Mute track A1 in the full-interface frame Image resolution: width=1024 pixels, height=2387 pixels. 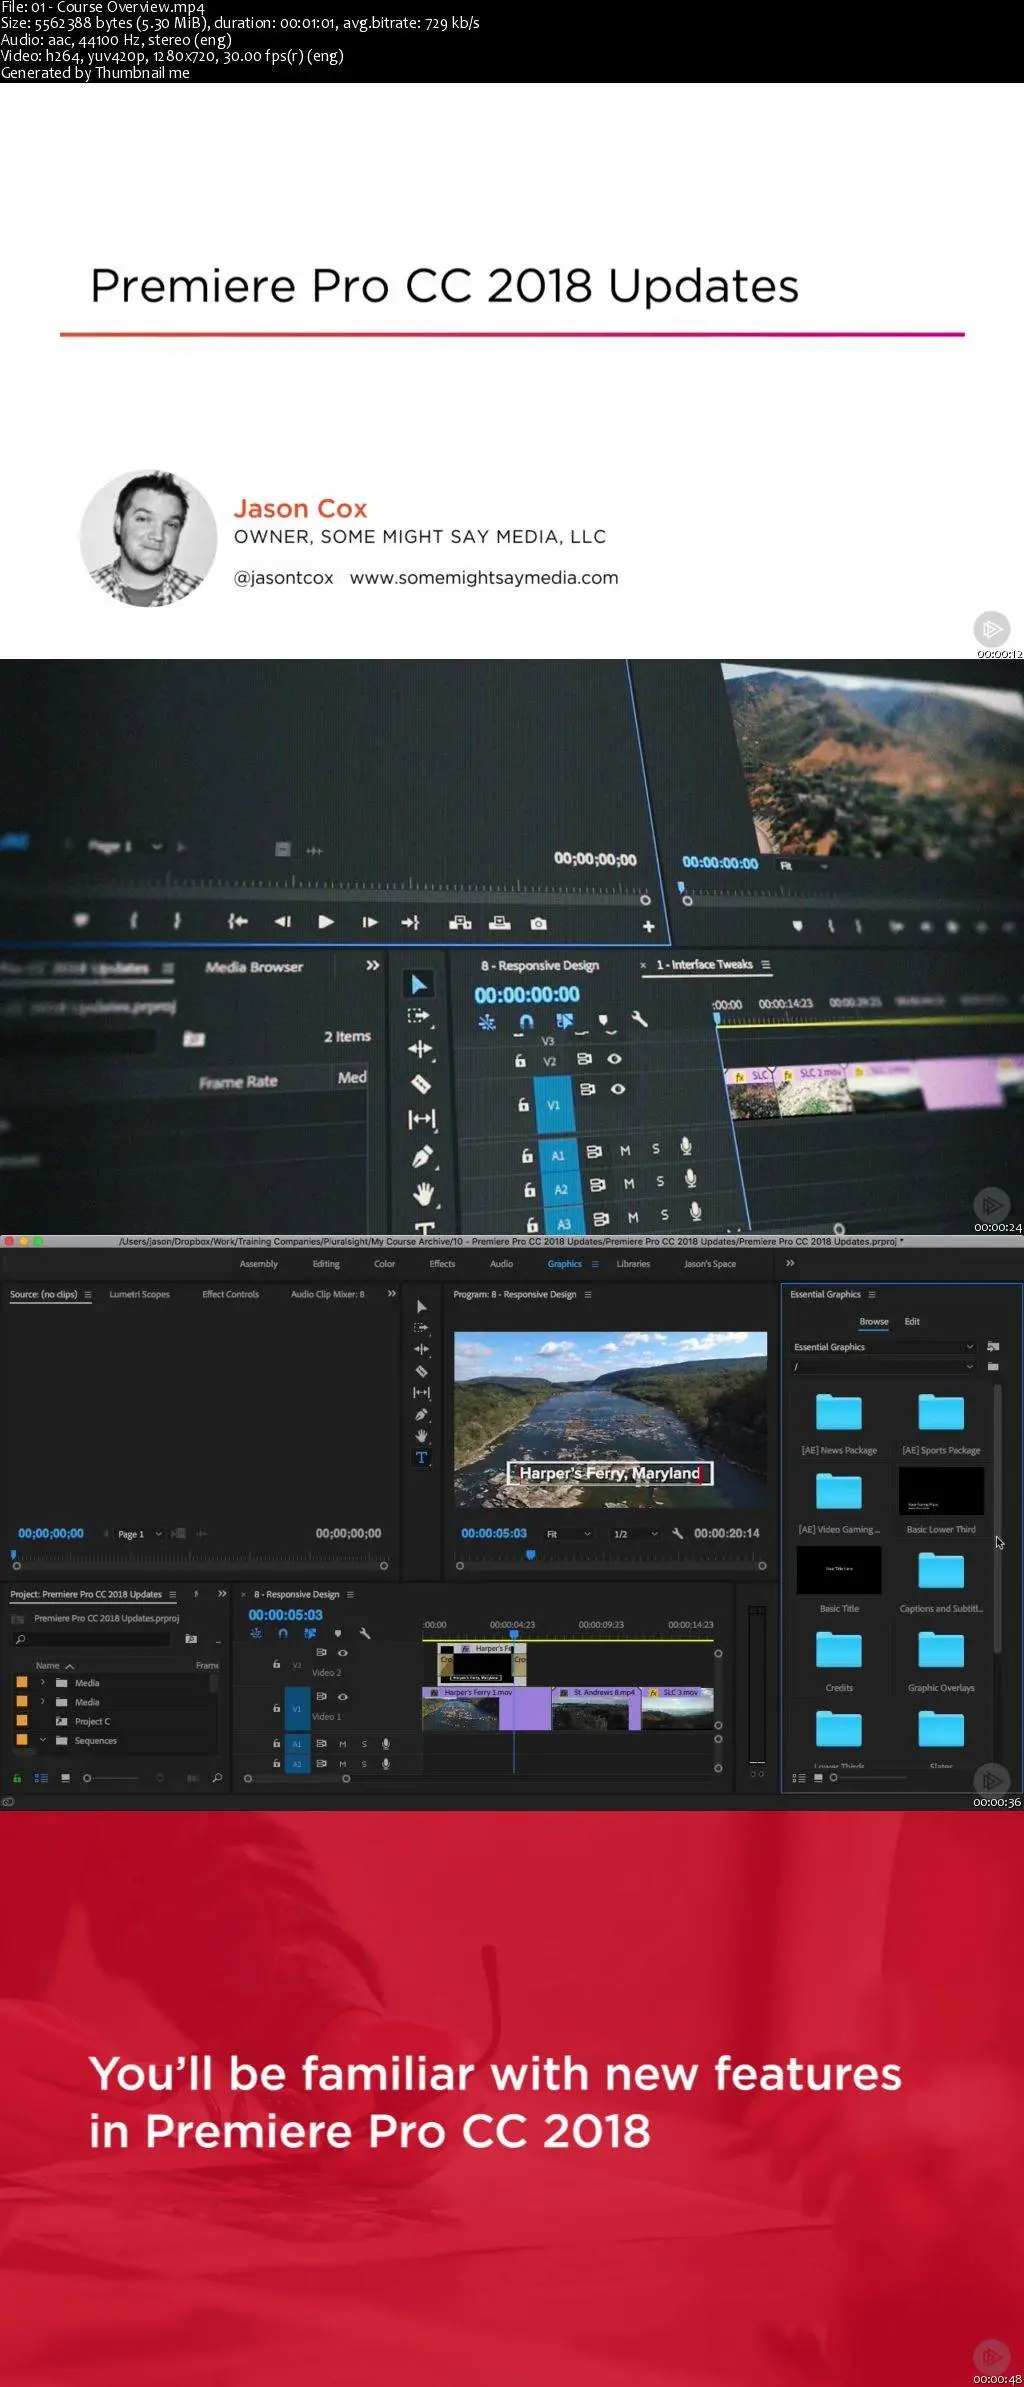pyautogui.click(x=342, y=1744)
